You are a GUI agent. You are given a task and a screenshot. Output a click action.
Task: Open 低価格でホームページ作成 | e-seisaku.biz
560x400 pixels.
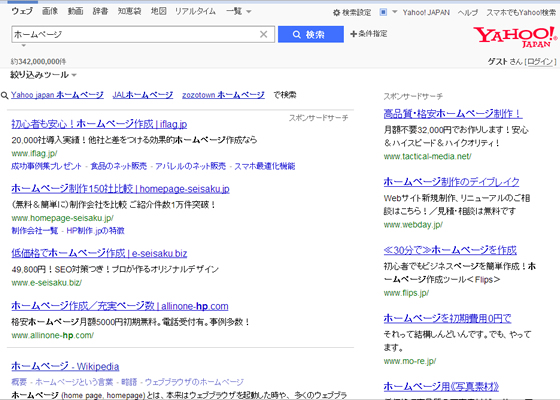pos(99,253)
